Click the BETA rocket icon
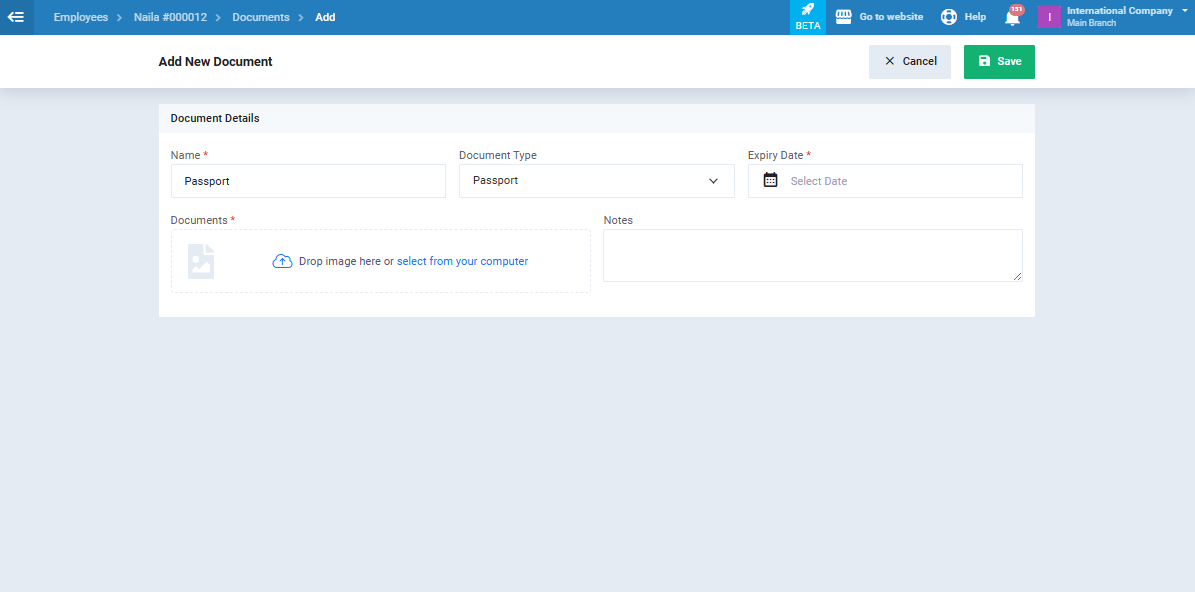The height and width of the screenshot is (592, 1195). [x=807, y=10]
